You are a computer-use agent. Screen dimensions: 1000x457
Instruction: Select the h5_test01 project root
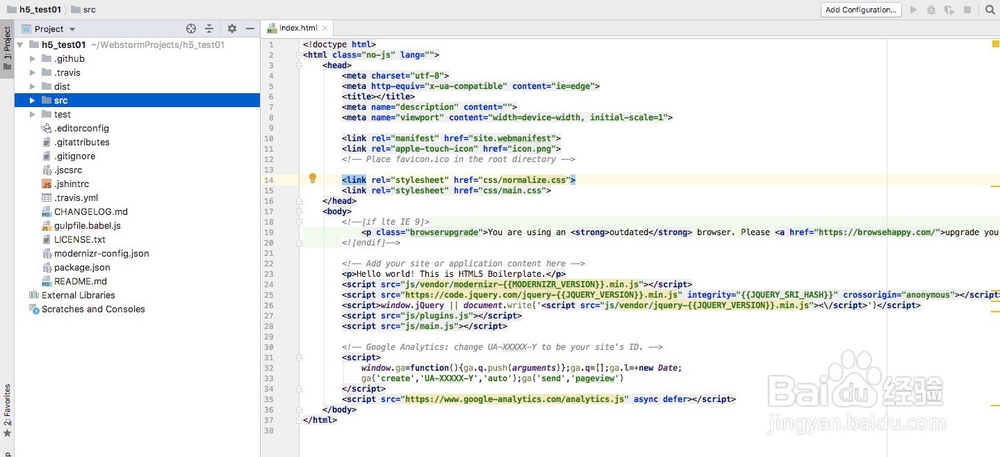point(62,45)
